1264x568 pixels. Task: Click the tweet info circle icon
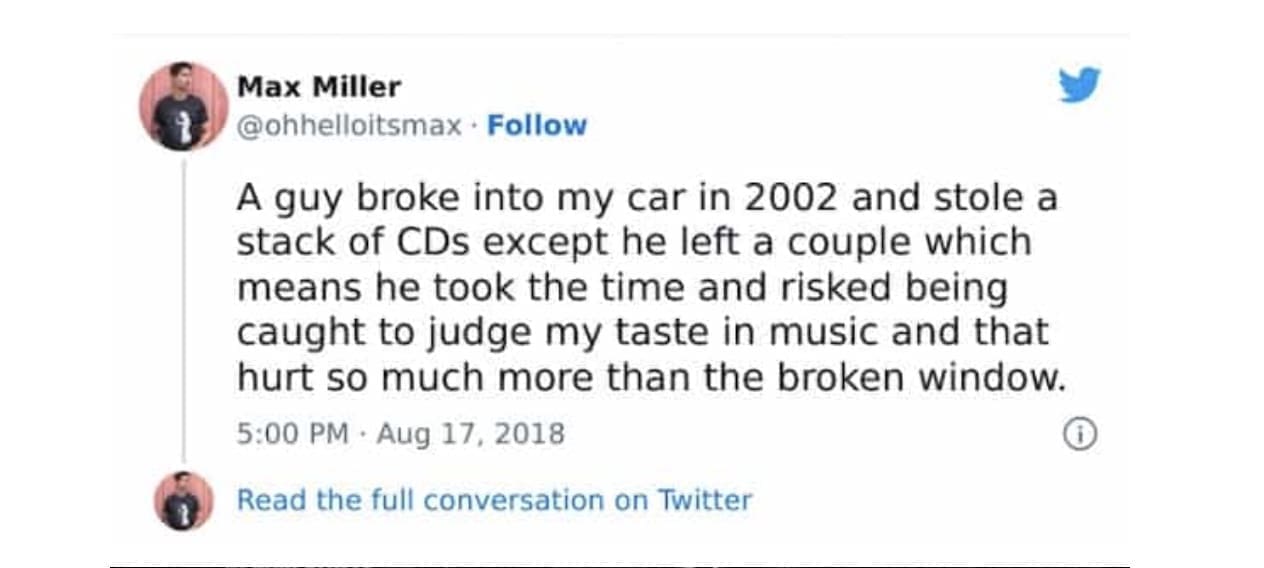[1079, 435]
